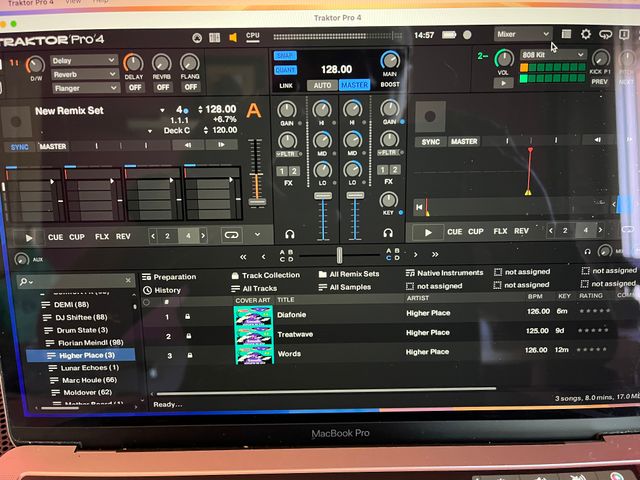Viewport: 640px width, 480px height.
Task: Click Deck A tempo fader
Action: click(257, 202)
